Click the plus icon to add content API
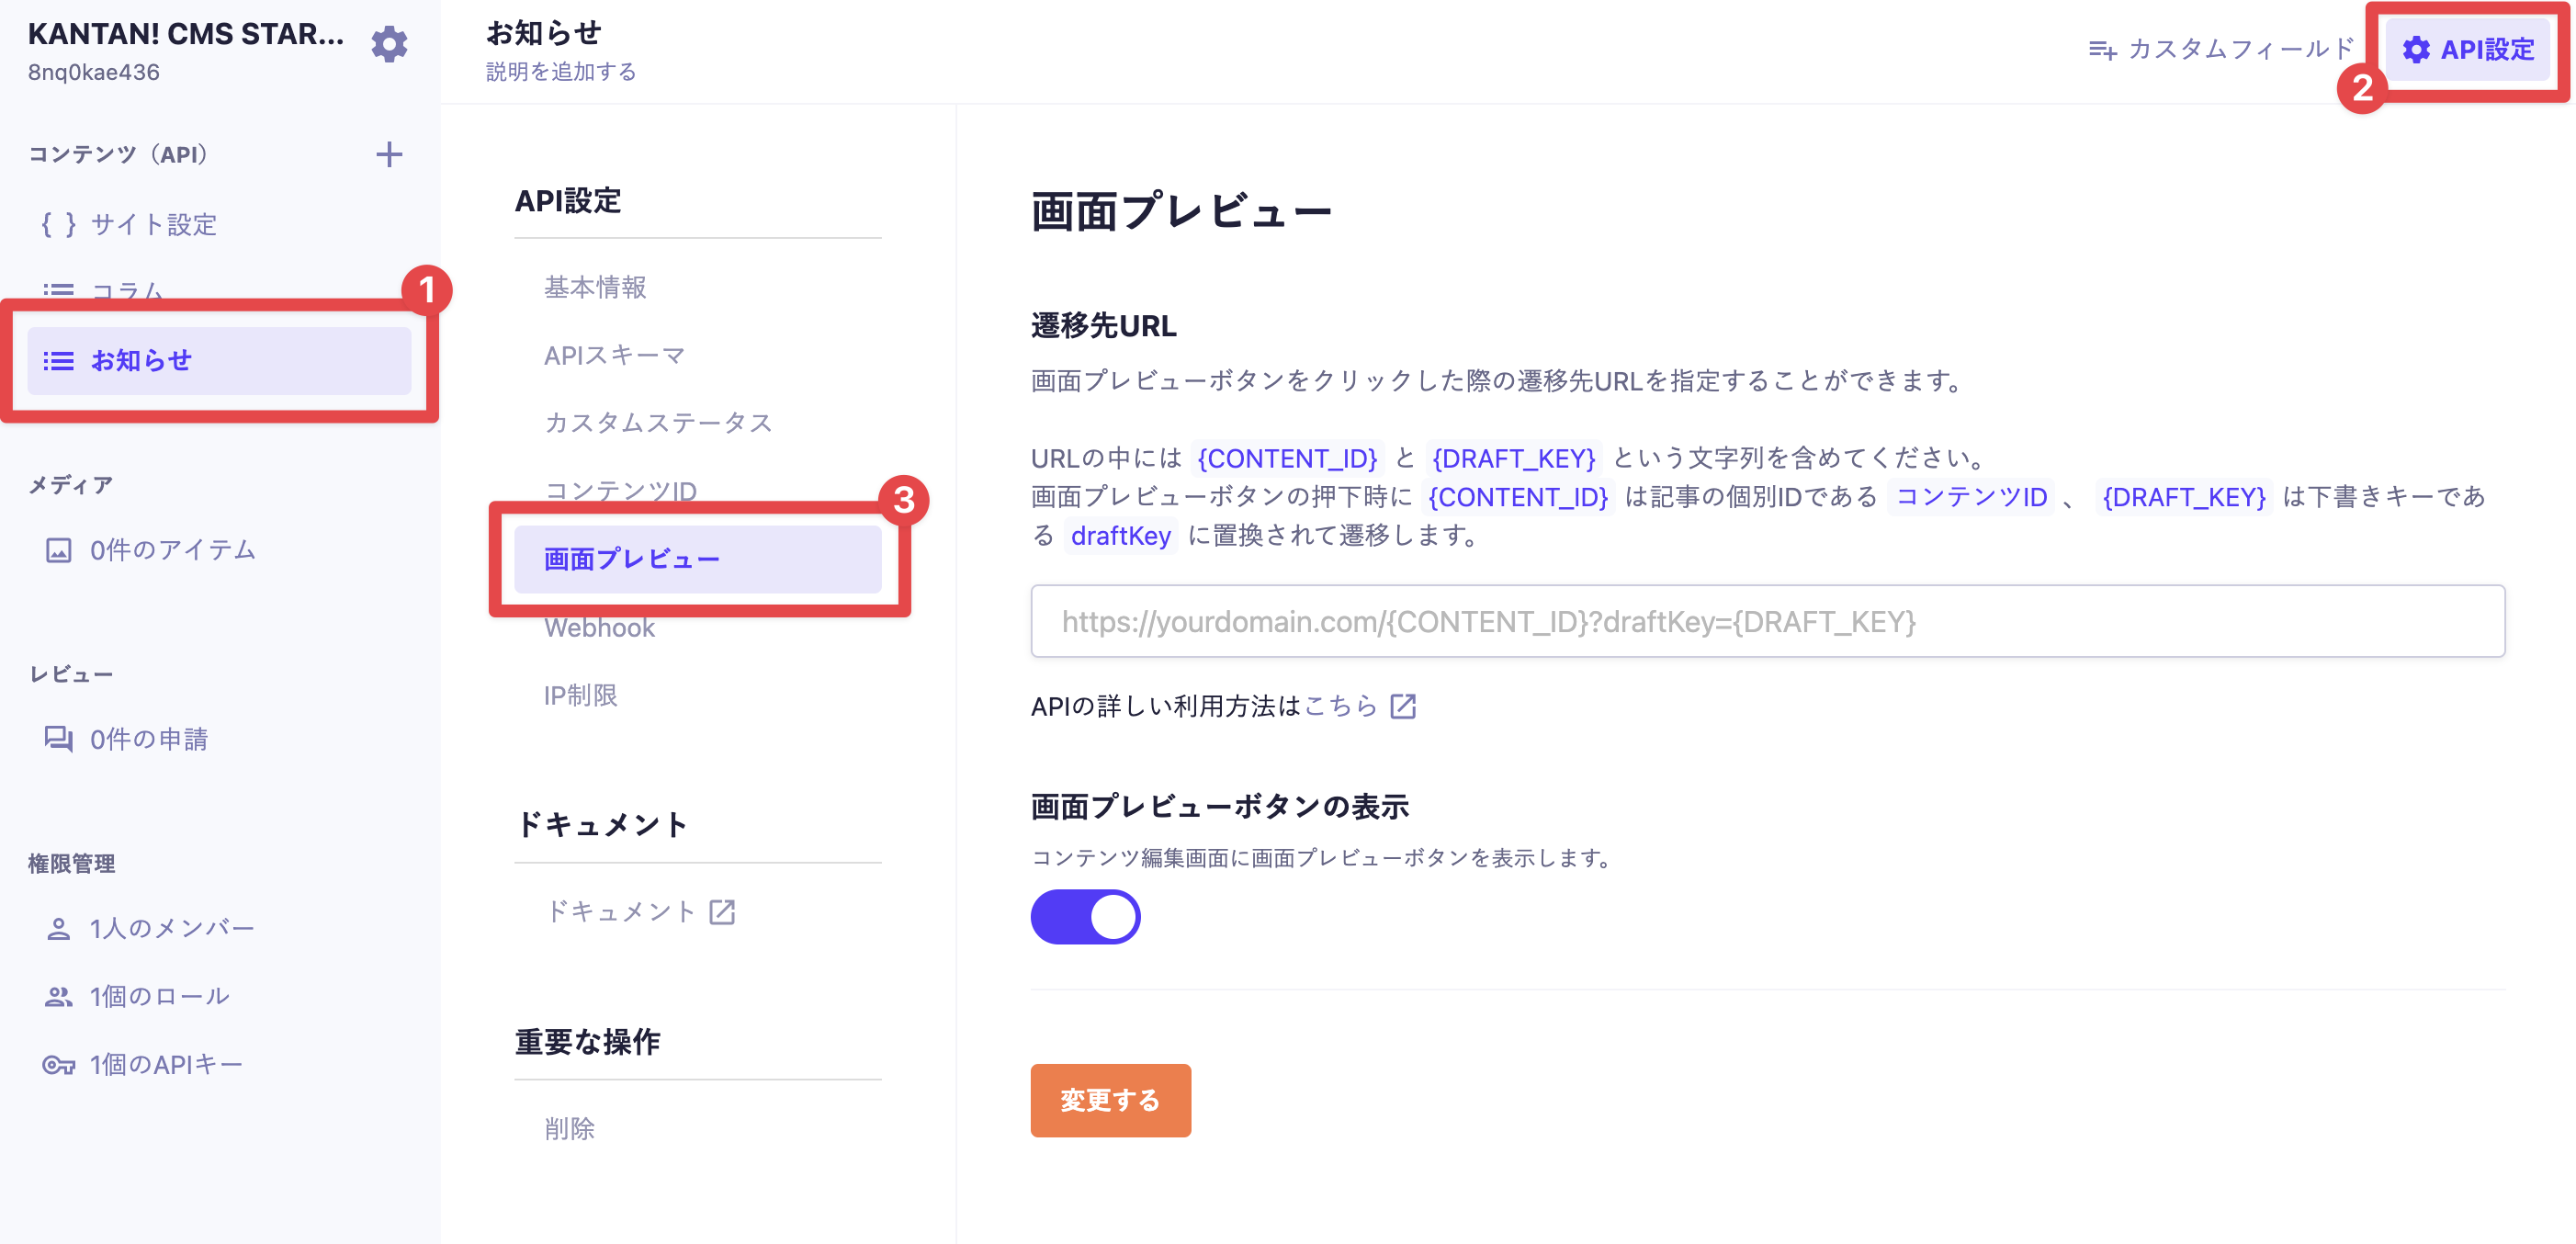 click(x=389, y=154)
